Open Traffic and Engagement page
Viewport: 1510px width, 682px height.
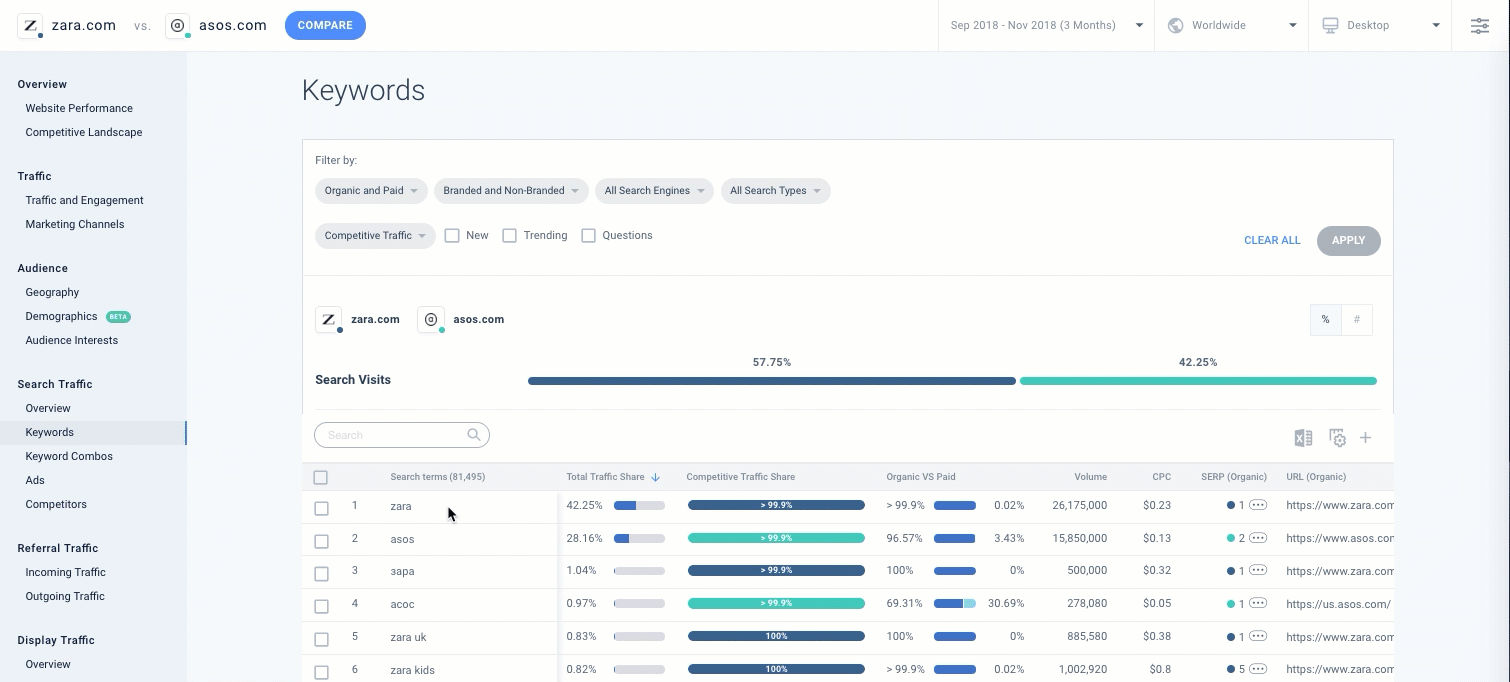point(85,200)
